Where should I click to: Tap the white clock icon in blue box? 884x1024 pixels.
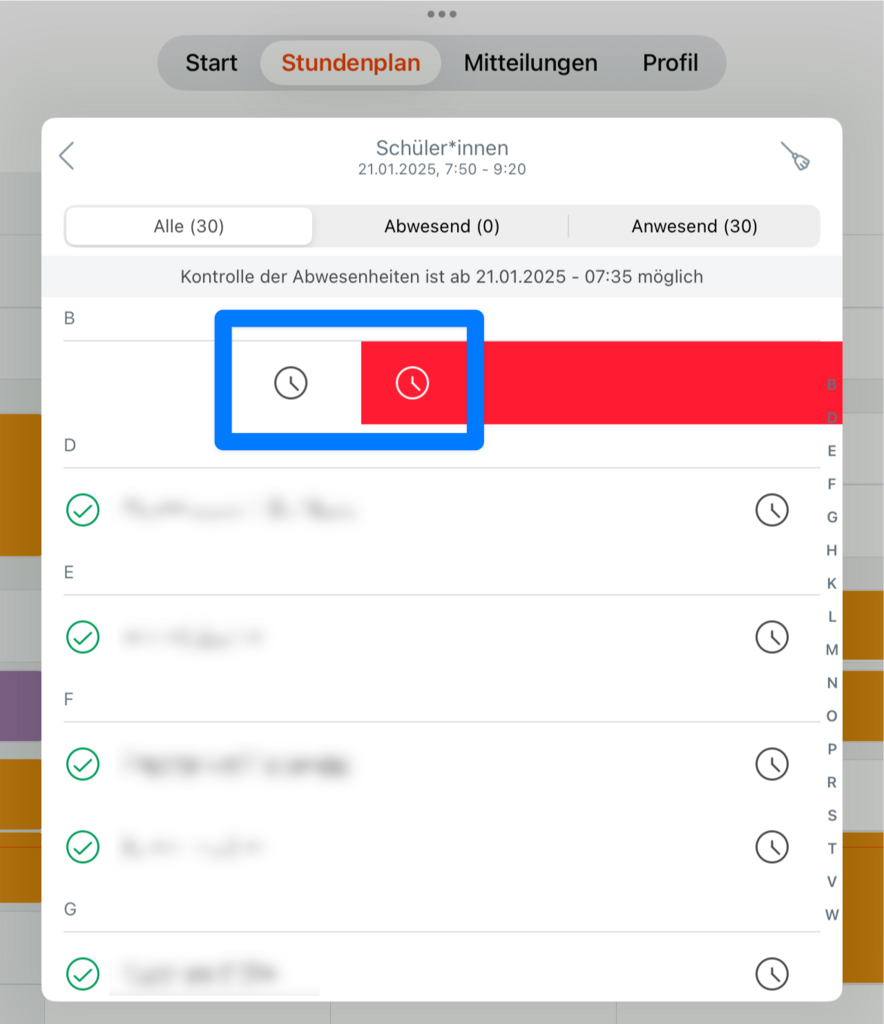click(291, 383)
